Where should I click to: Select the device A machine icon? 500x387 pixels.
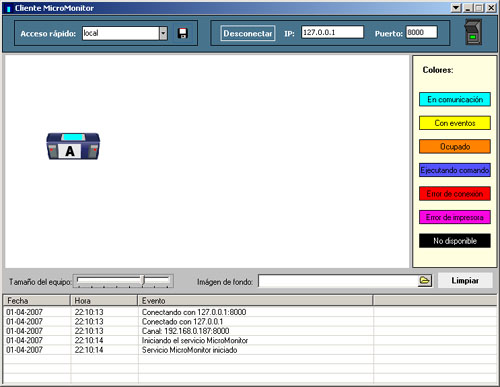73,146
